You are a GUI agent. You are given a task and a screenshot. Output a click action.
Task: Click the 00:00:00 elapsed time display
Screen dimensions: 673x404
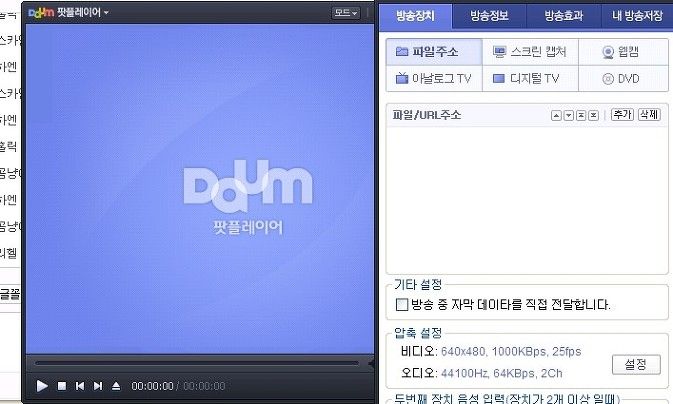152,386
